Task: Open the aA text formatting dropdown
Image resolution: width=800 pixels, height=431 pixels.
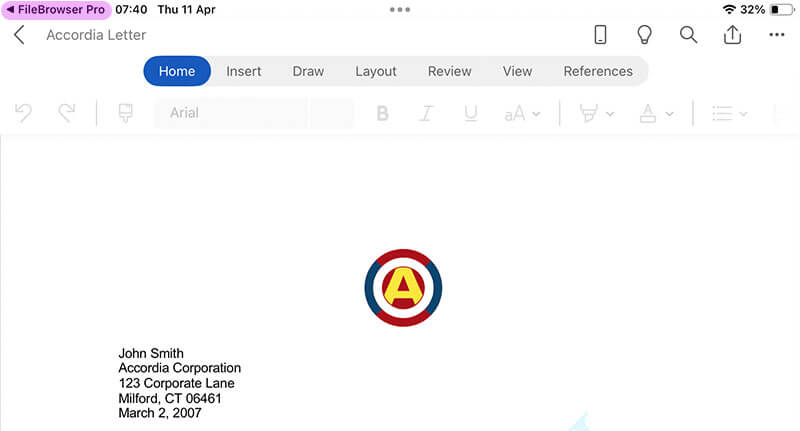Action: point(521,113)
